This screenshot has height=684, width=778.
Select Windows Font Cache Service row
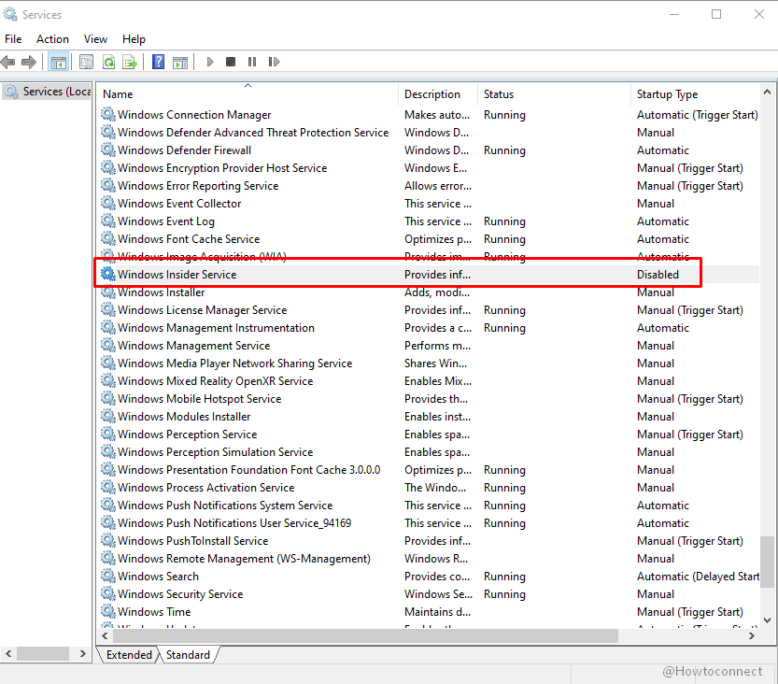click(x=429, y=239)
